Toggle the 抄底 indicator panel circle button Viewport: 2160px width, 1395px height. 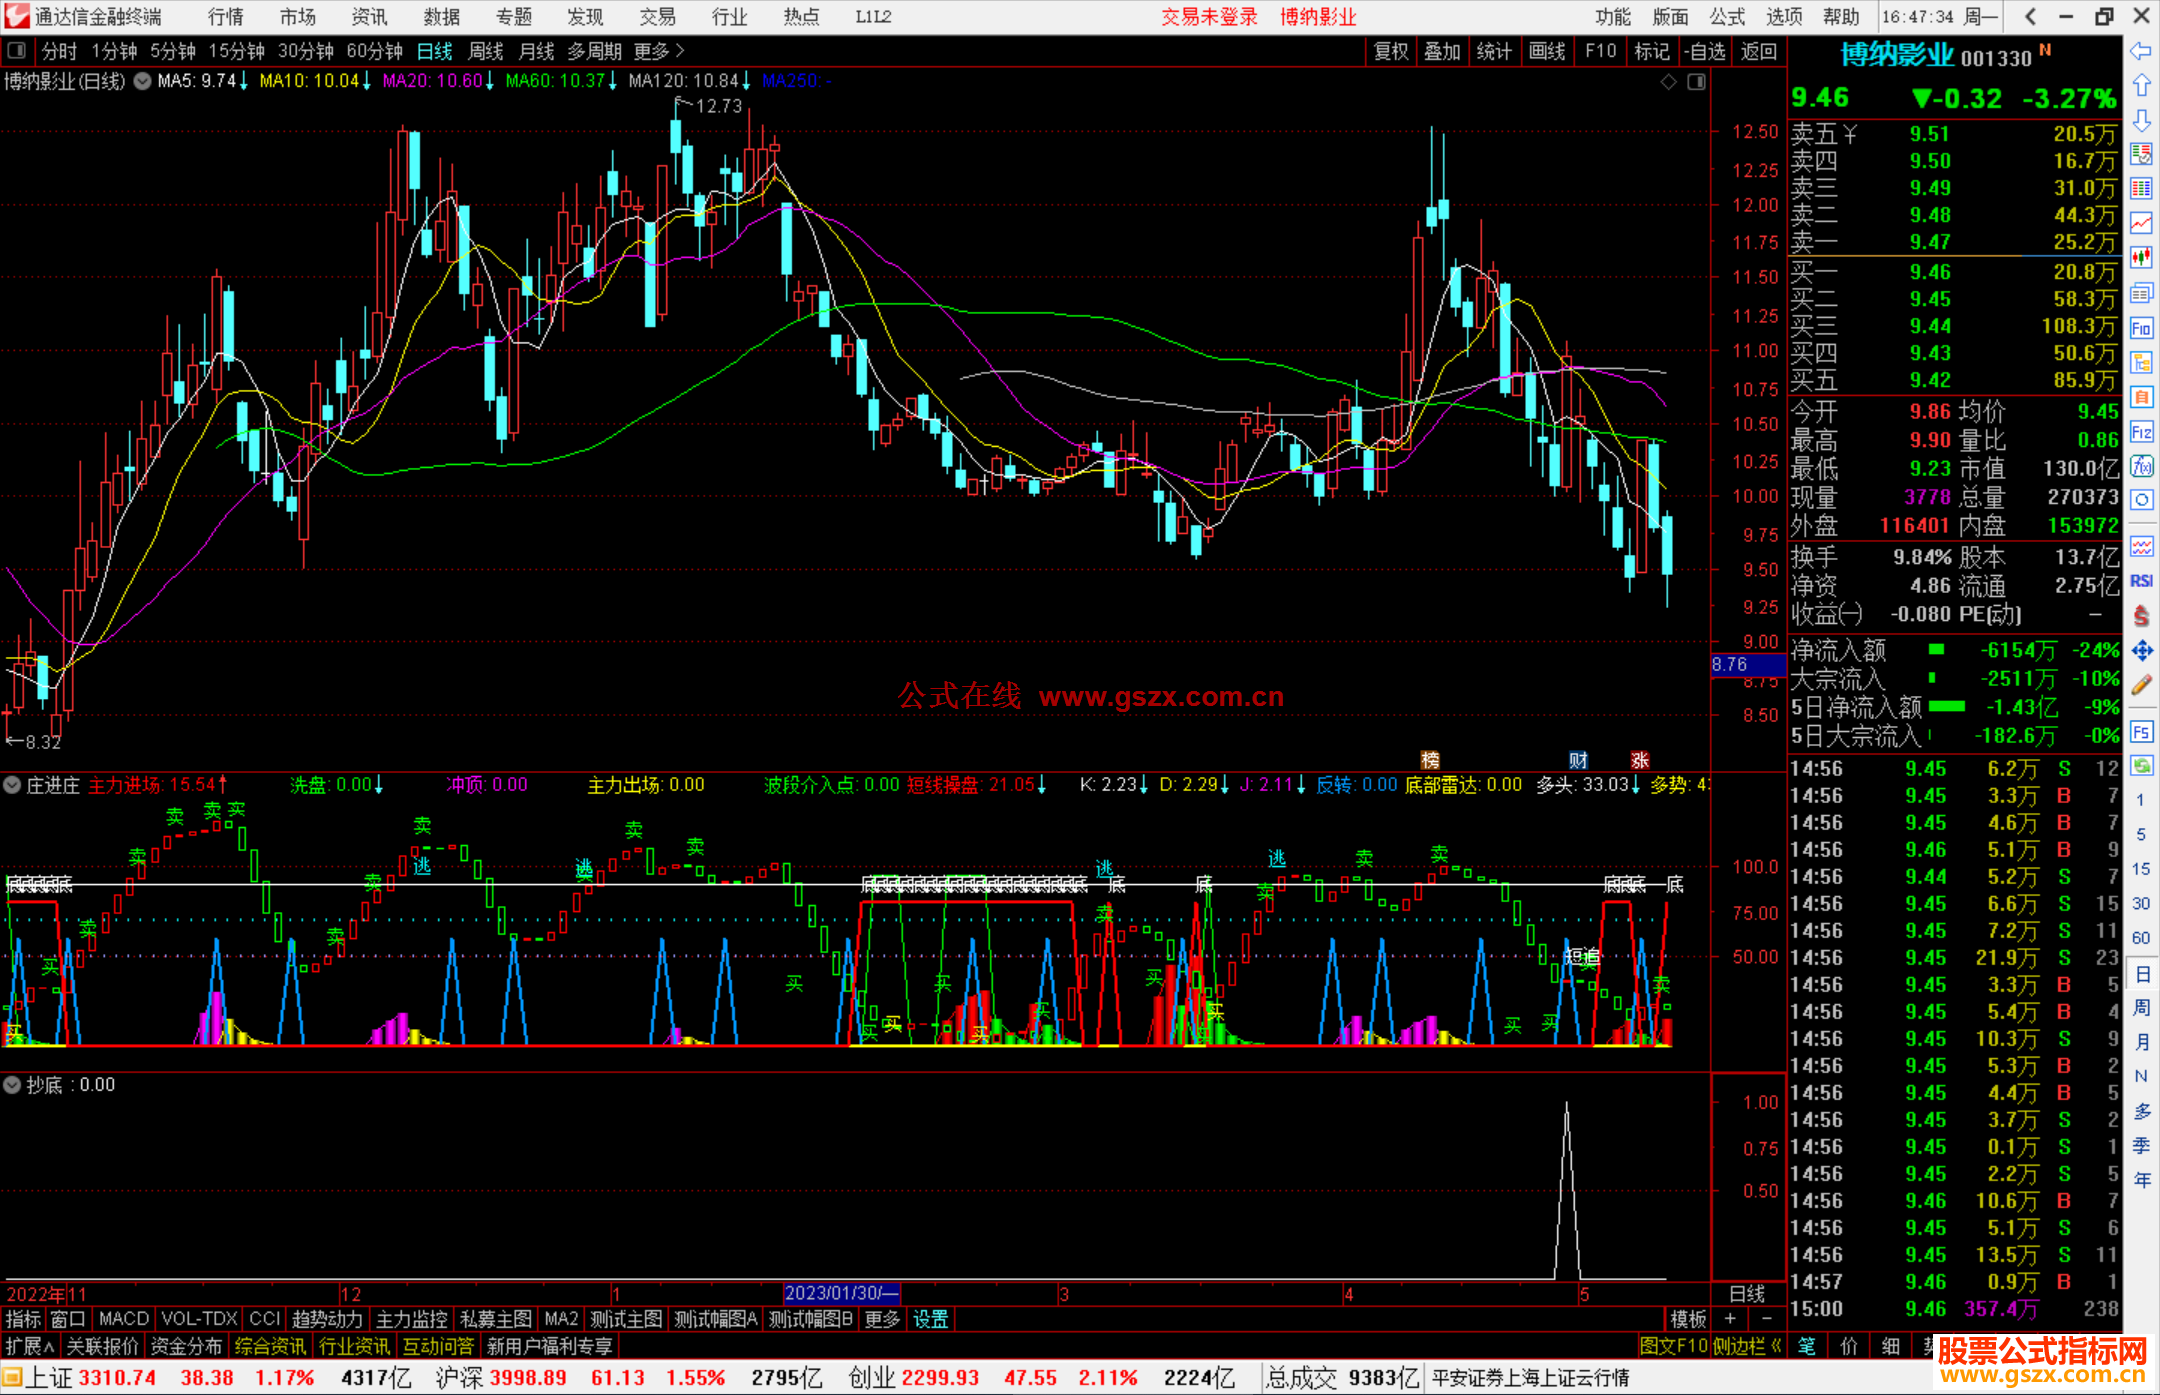tap(12, 1085)
